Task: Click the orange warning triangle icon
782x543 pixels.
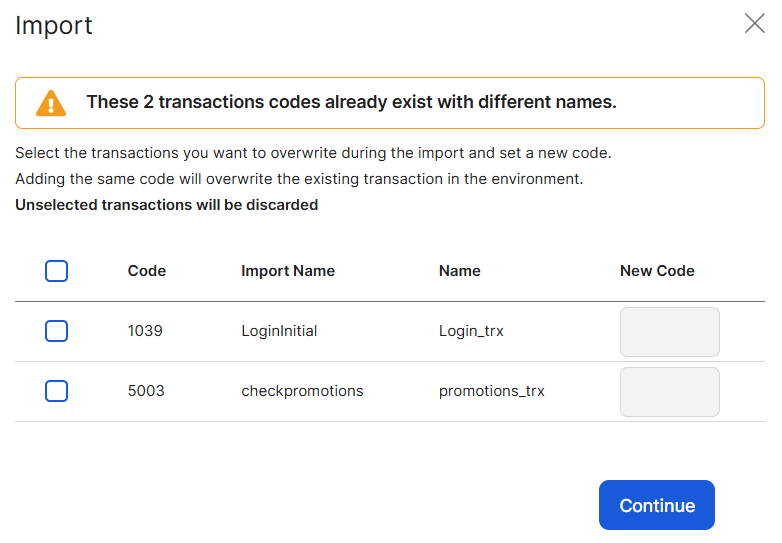Action: point(50,103)
